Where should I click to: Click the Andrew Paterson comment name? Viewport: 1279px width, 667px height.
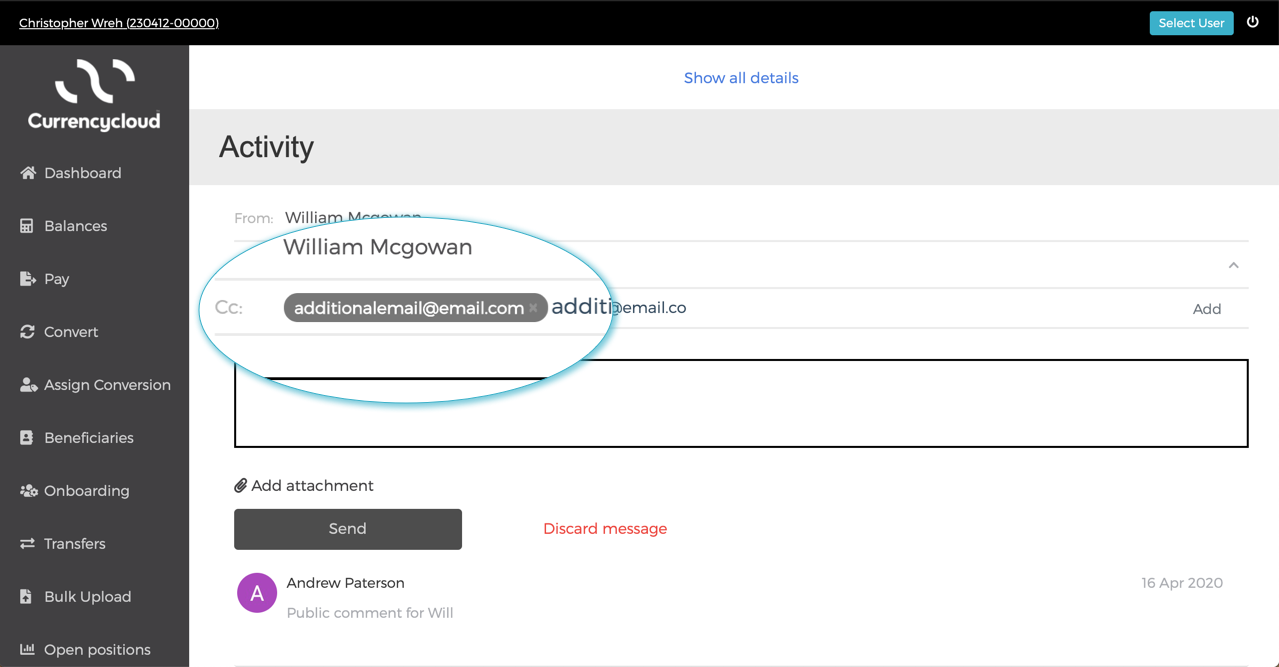[x=345, y=583]
